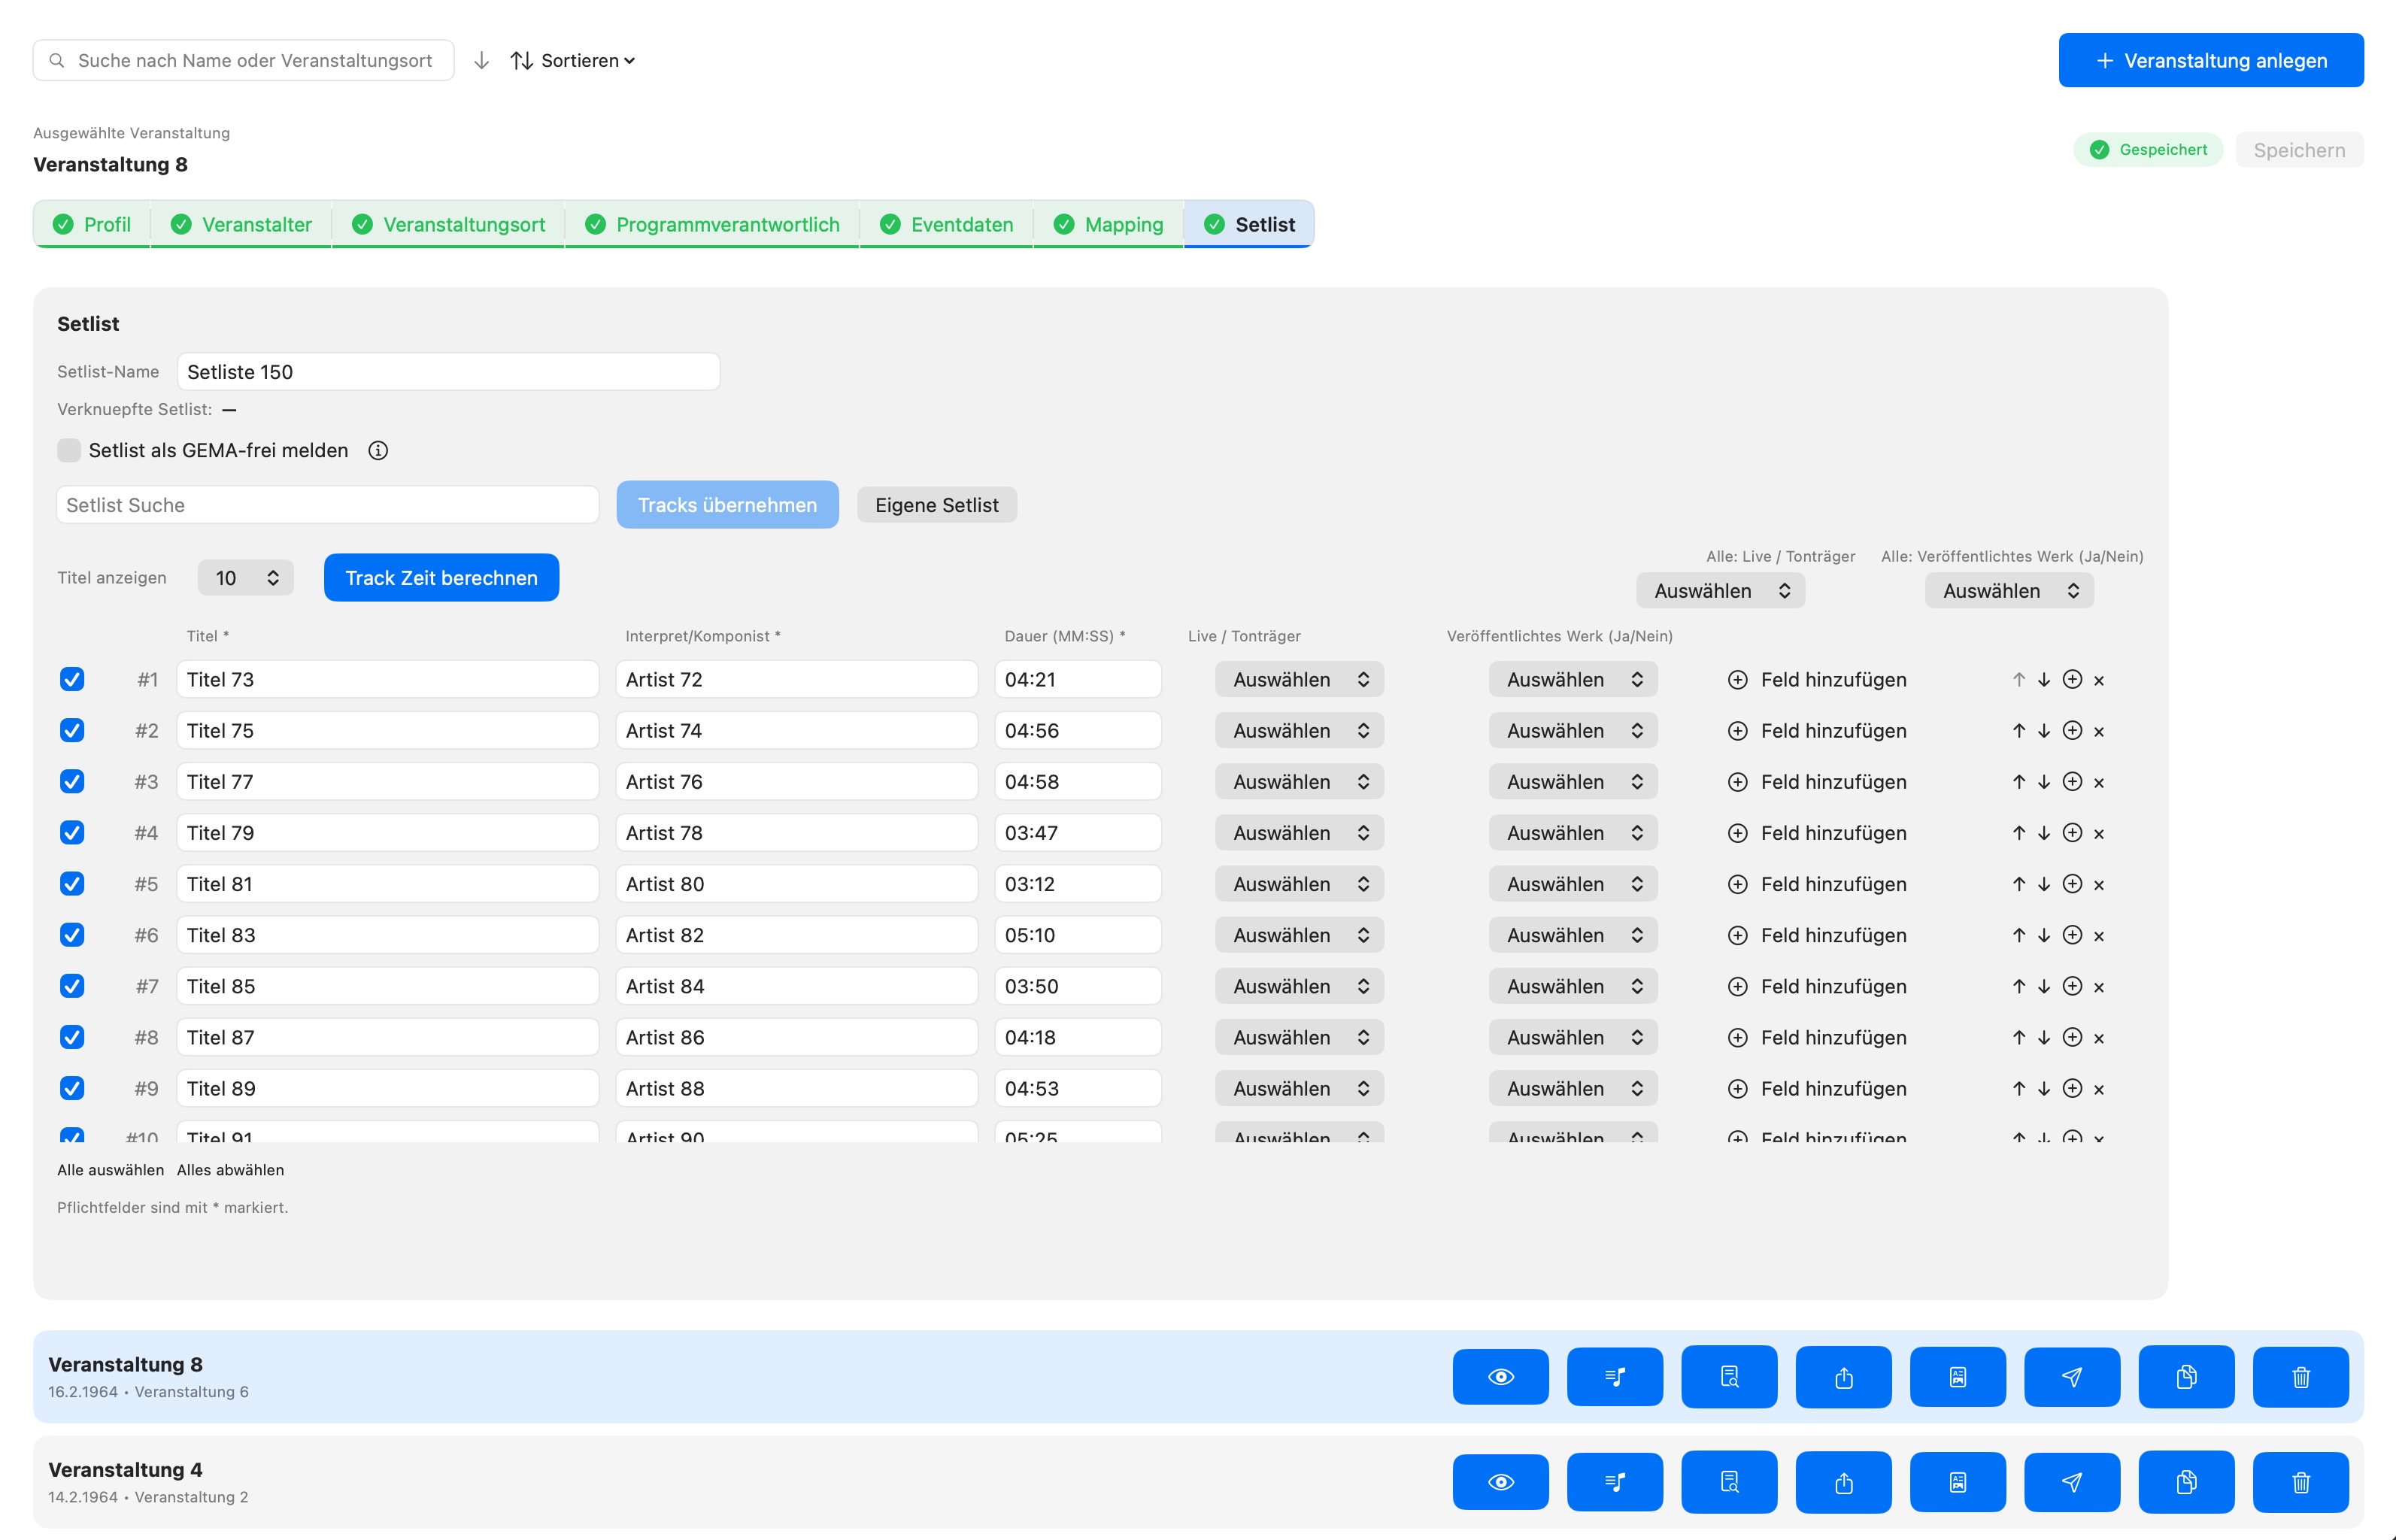
Task: Click the eye icon for Veranstaltung 8
Action: (1500, 1377)
